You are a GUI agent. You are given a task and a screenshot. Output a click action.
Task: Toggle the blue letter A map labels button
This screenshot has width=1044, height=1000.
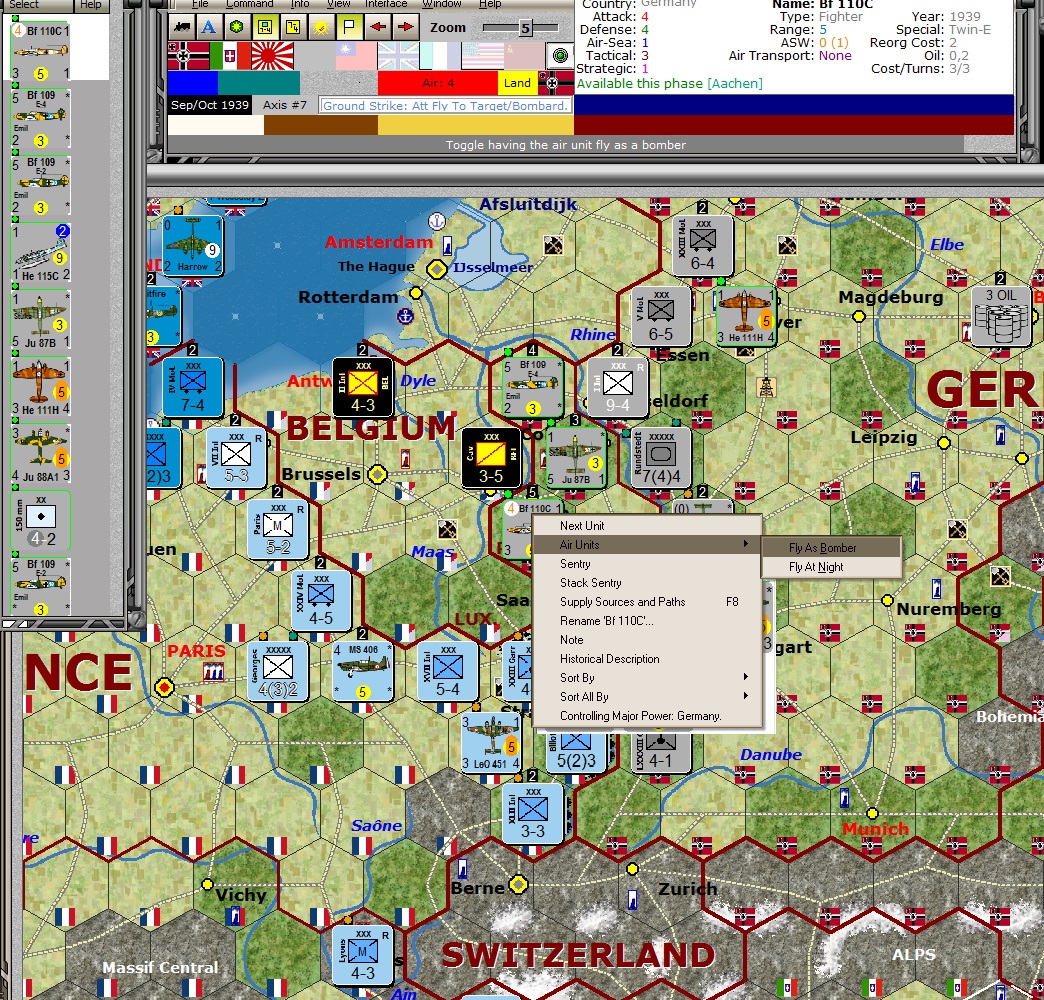(x=209, y=27)
